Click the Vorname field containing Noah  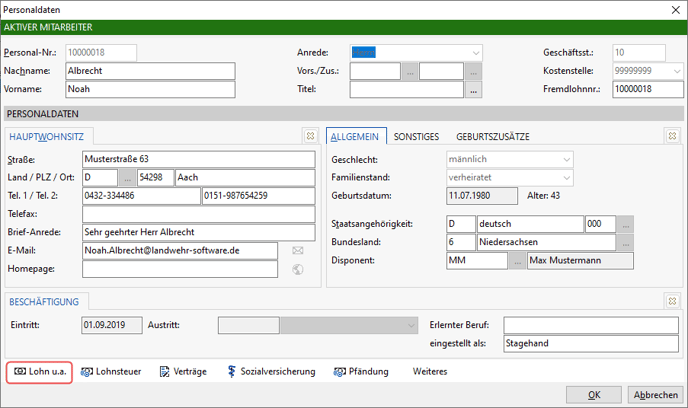[x=150, y=89]
